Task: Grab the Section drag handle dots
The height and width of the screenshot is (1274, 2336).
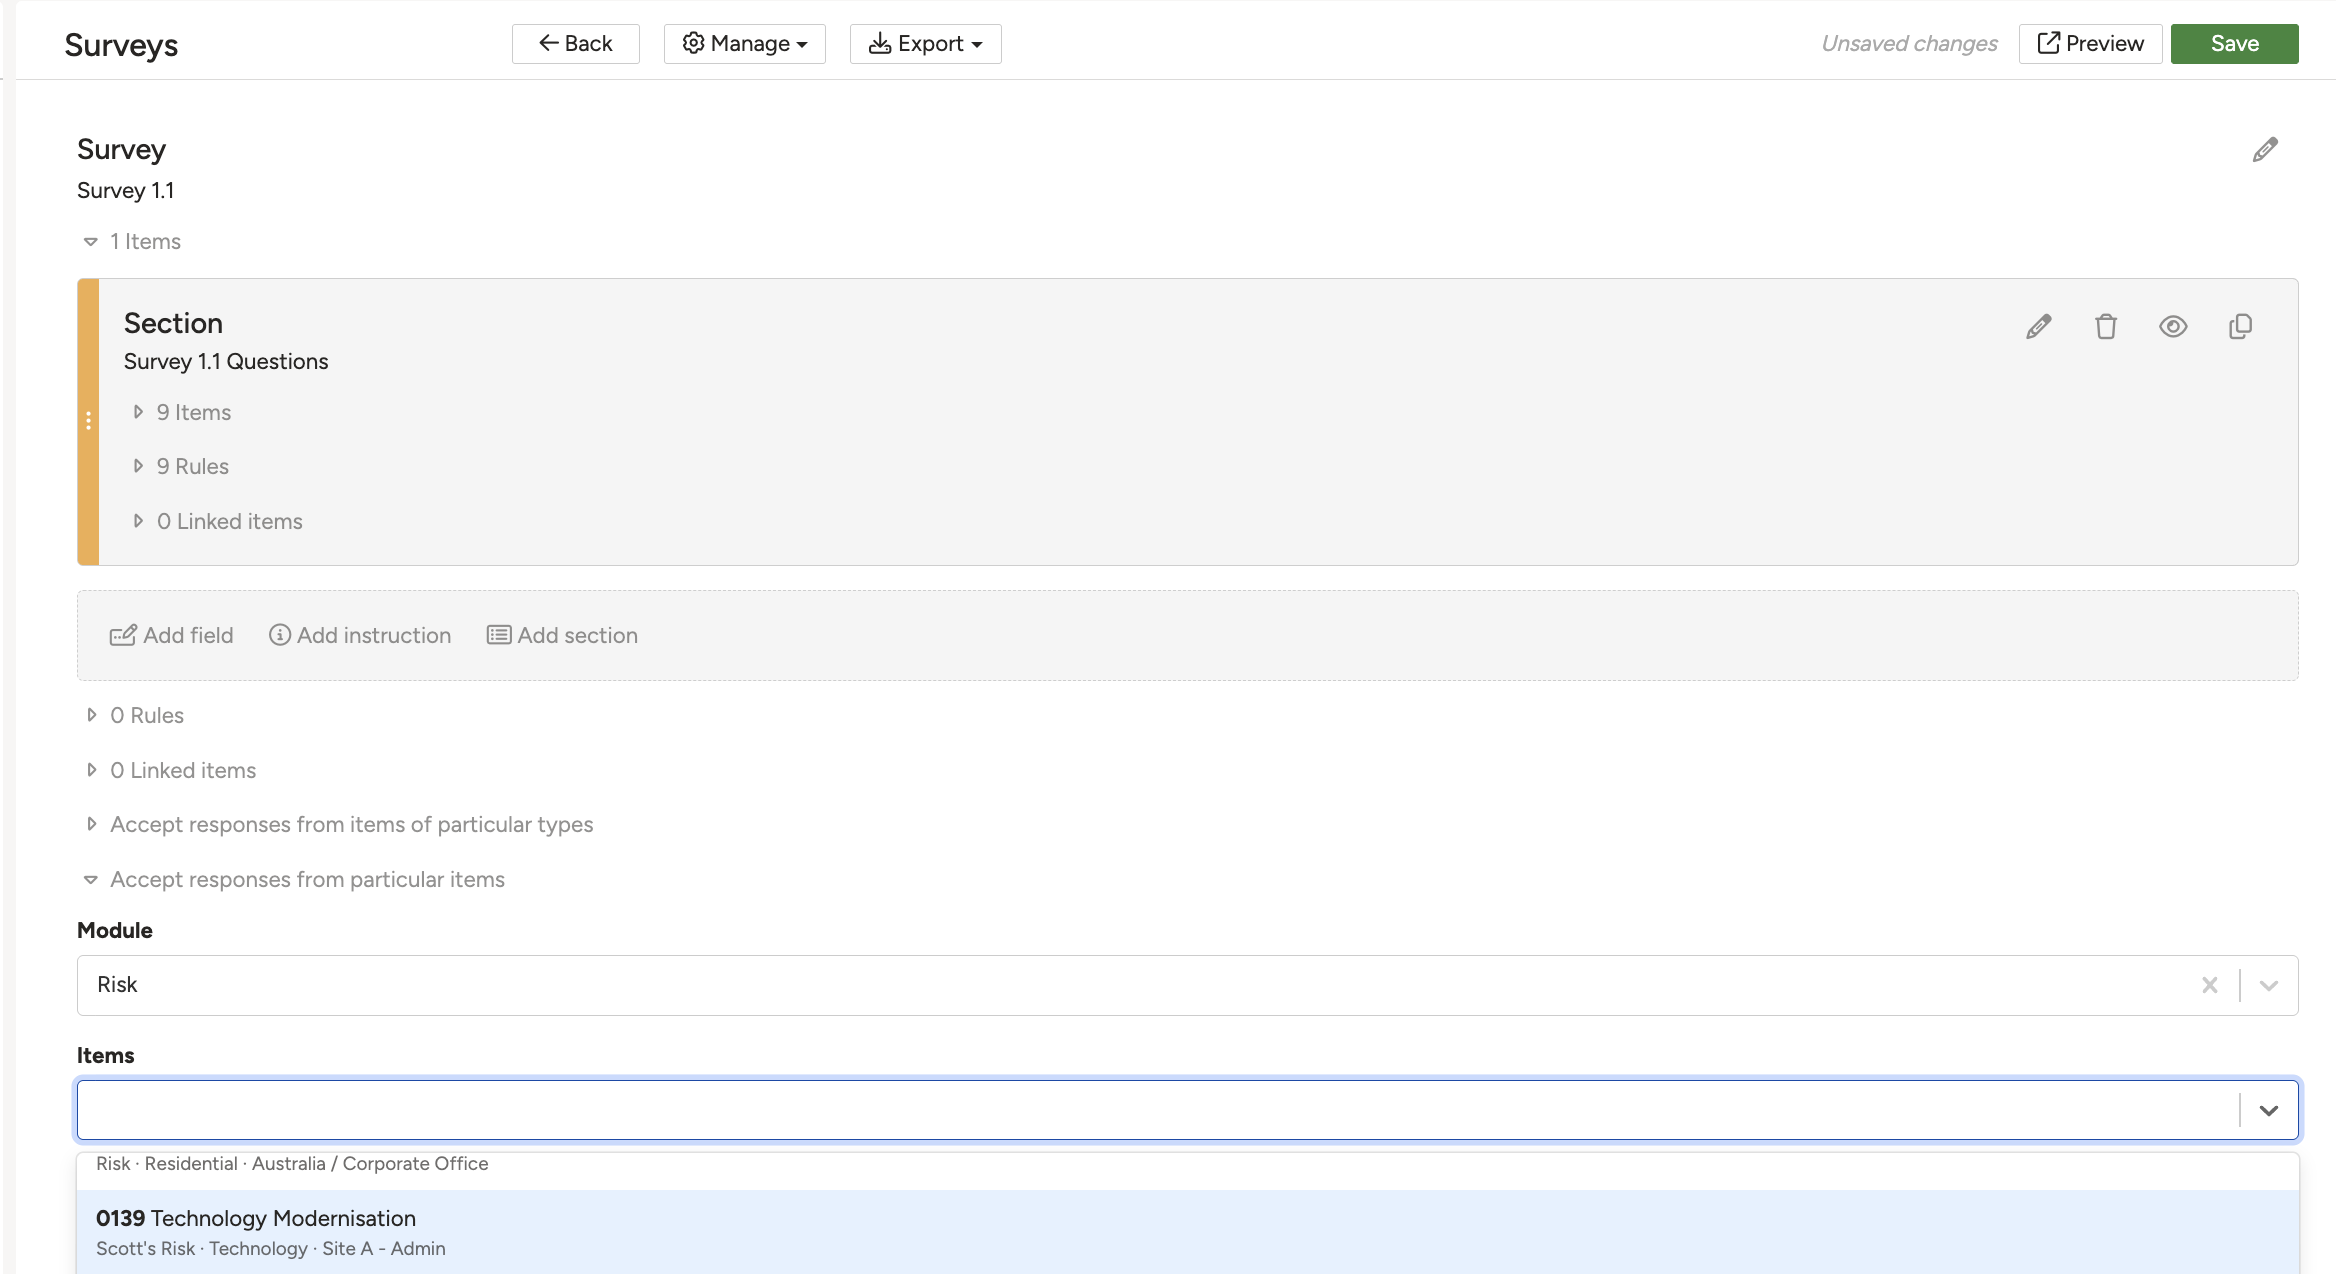Action: (x=89, y=421)
